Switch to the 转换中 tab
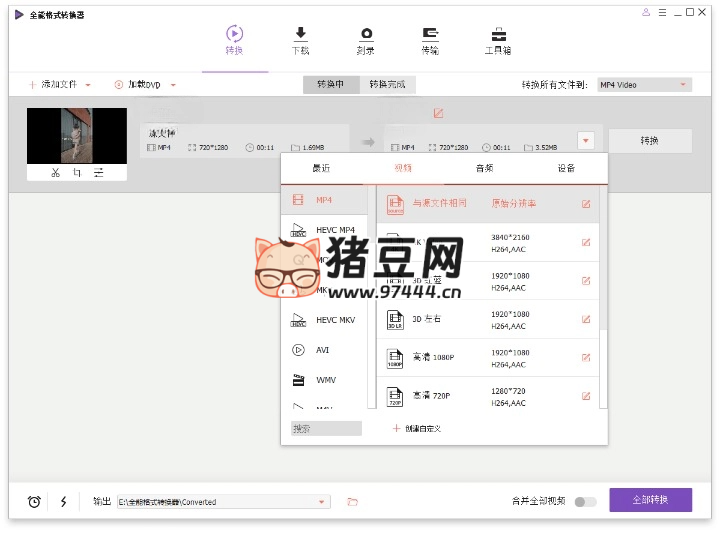Image resolution: width=720 pixels, height=533 pixels. pyautogui.click(x=331, y=84)
